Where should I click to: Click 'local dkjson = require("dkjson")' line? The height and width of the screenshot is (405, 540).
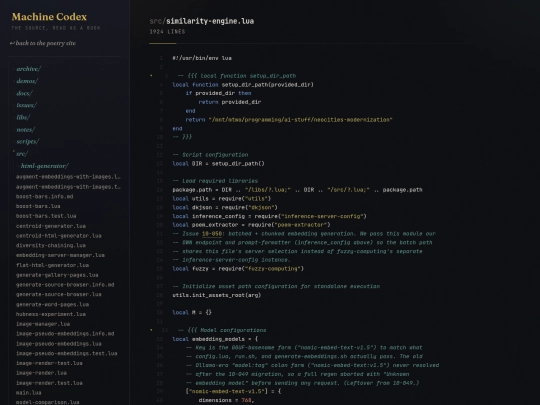(225, 207)
